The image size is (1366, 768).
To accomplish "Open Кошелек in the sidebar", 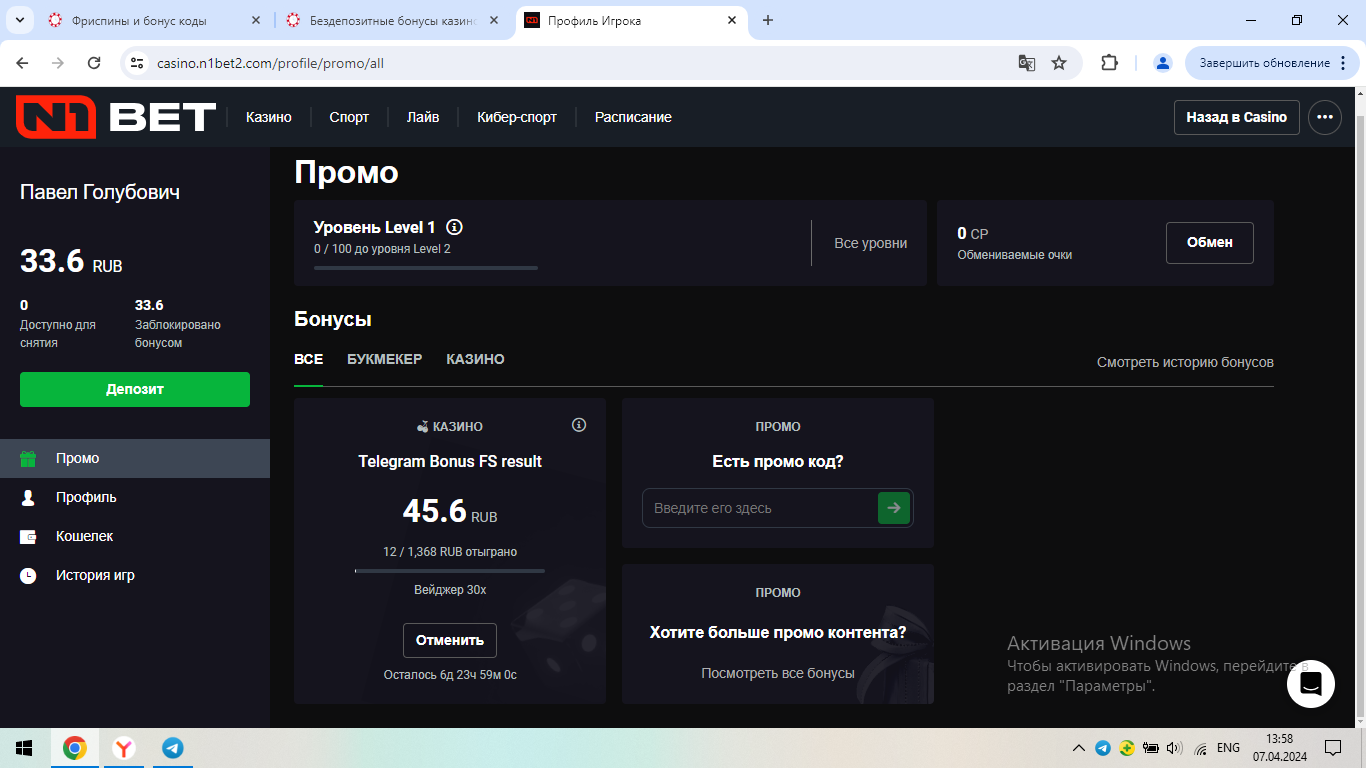I will point(84,536).
